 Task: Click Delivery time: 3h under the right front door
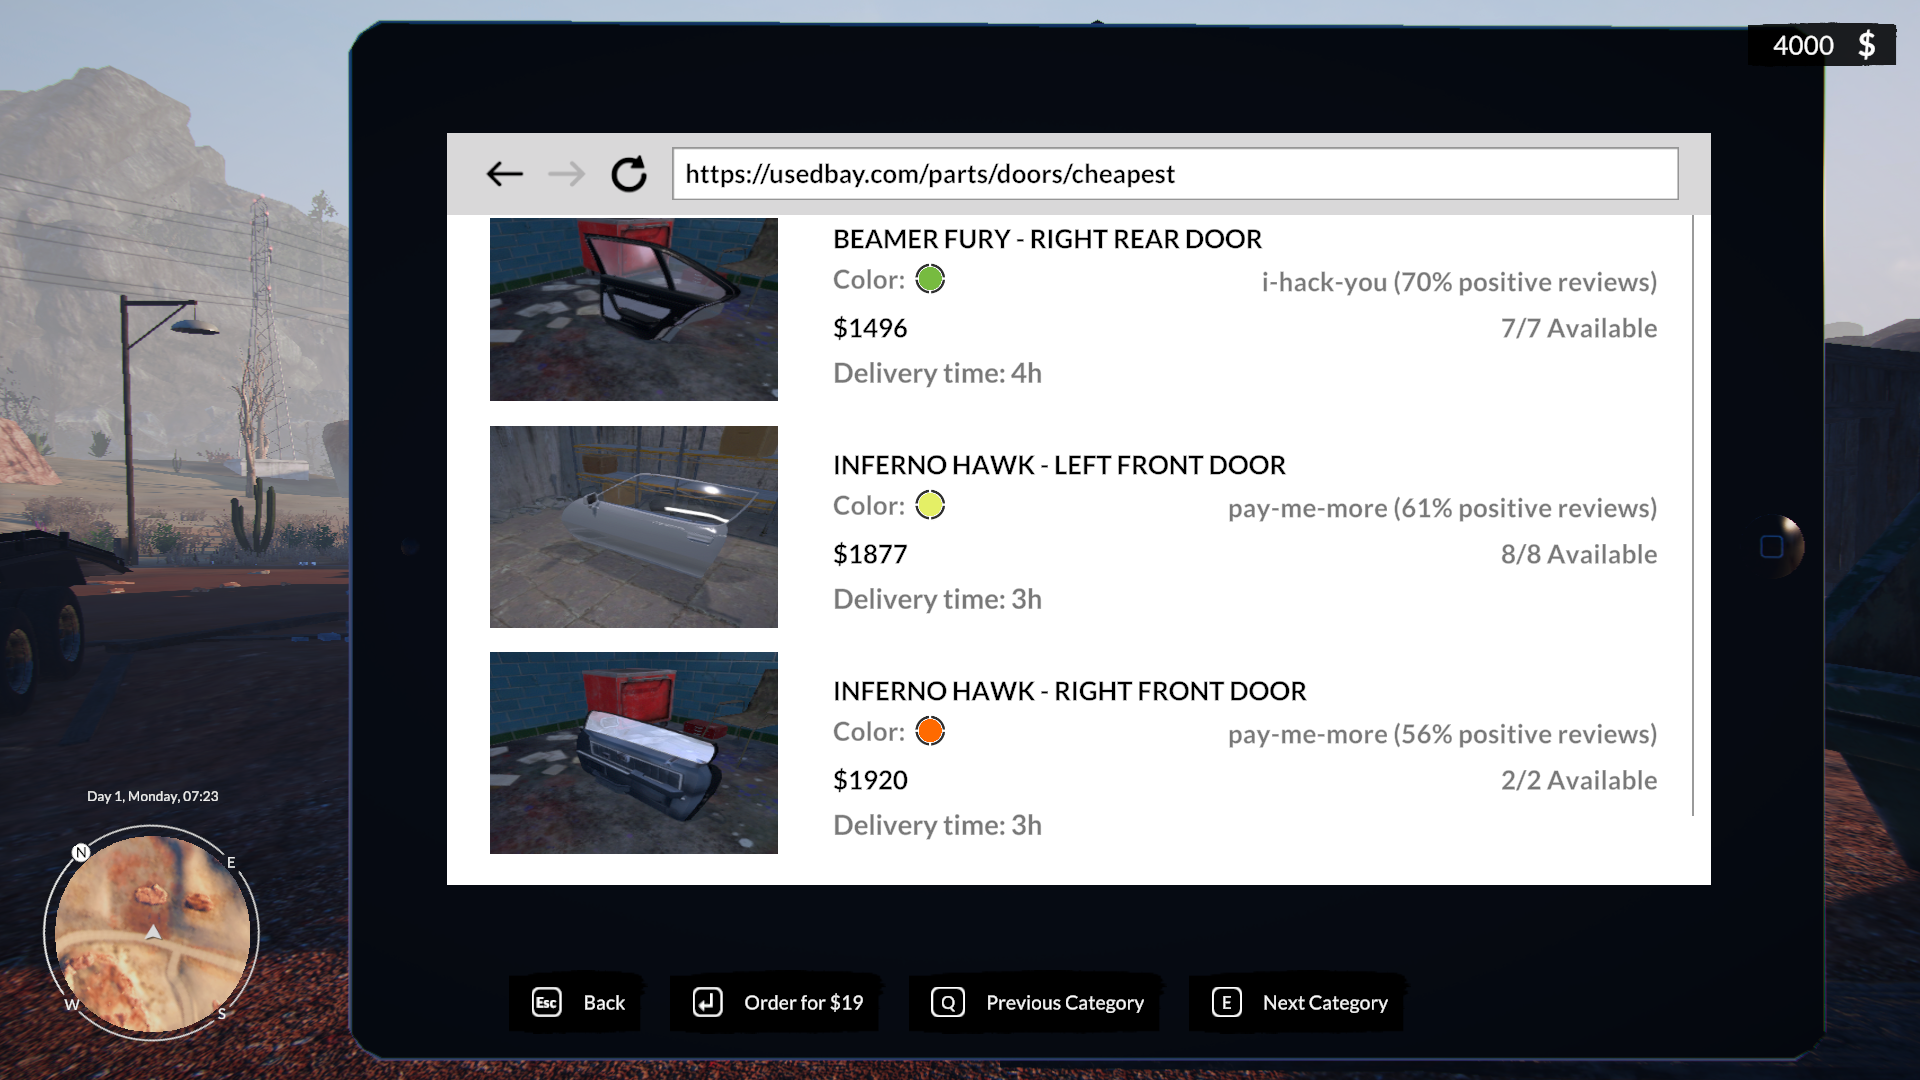coord(937,825)
